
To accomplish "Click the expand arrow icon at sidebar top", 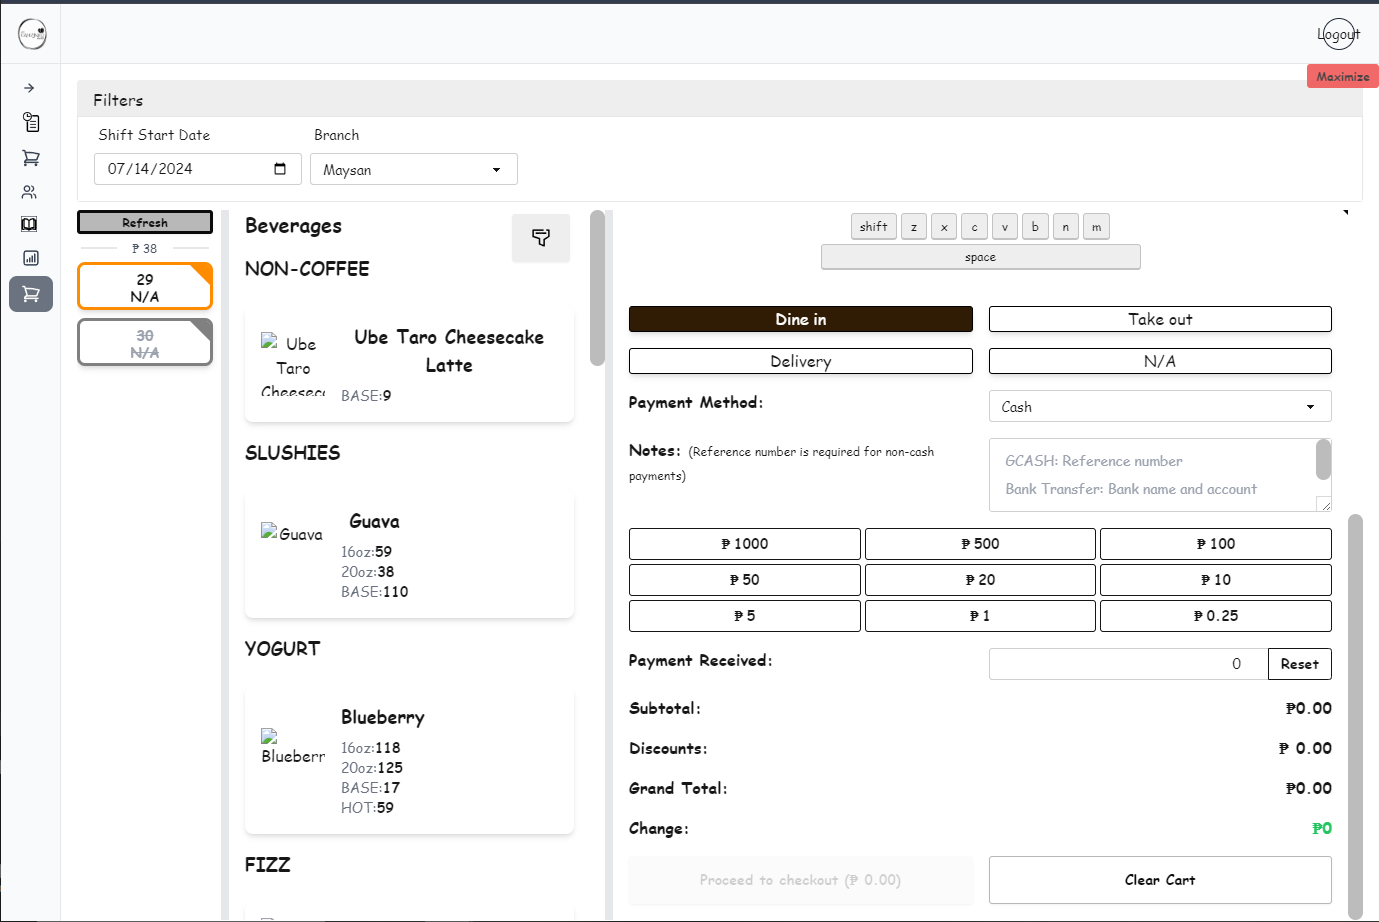I will point(31,88).
